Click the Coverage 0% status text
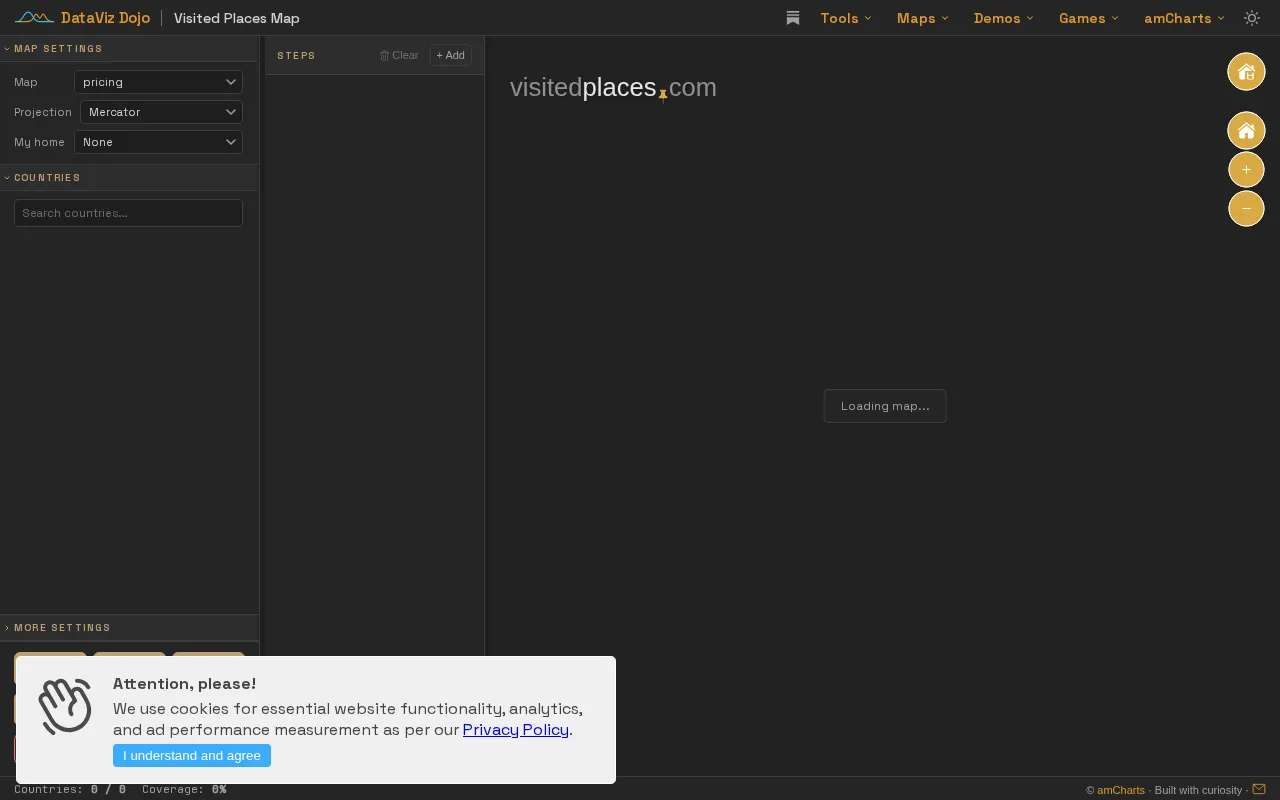The height and width of the screenshot is (800, 1280). (184, 789)
